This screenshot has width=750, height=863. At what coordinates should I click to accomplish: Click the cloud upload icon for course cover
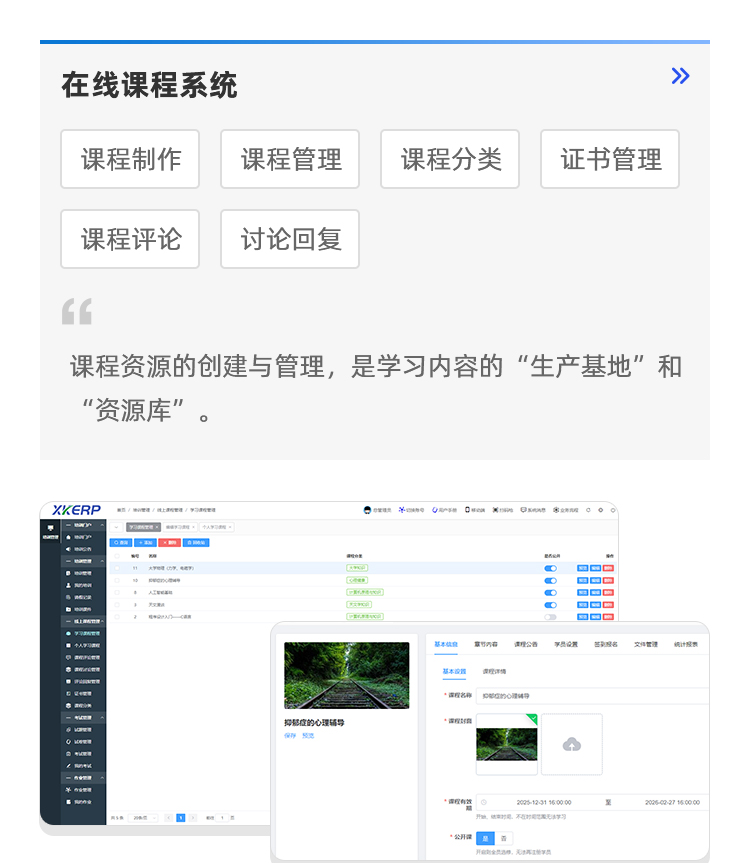[x=571, y=744]
